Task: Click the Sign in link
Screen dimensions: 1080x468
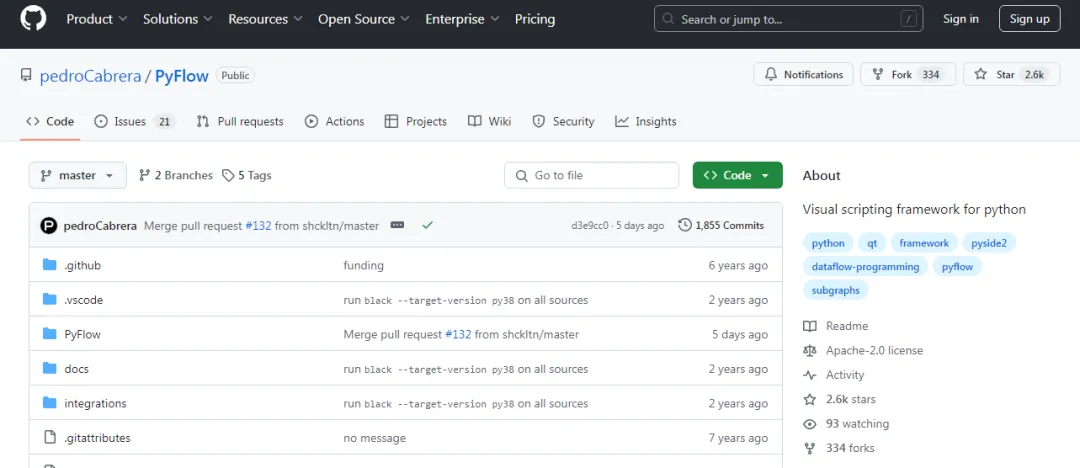Action: pos(961,19)
